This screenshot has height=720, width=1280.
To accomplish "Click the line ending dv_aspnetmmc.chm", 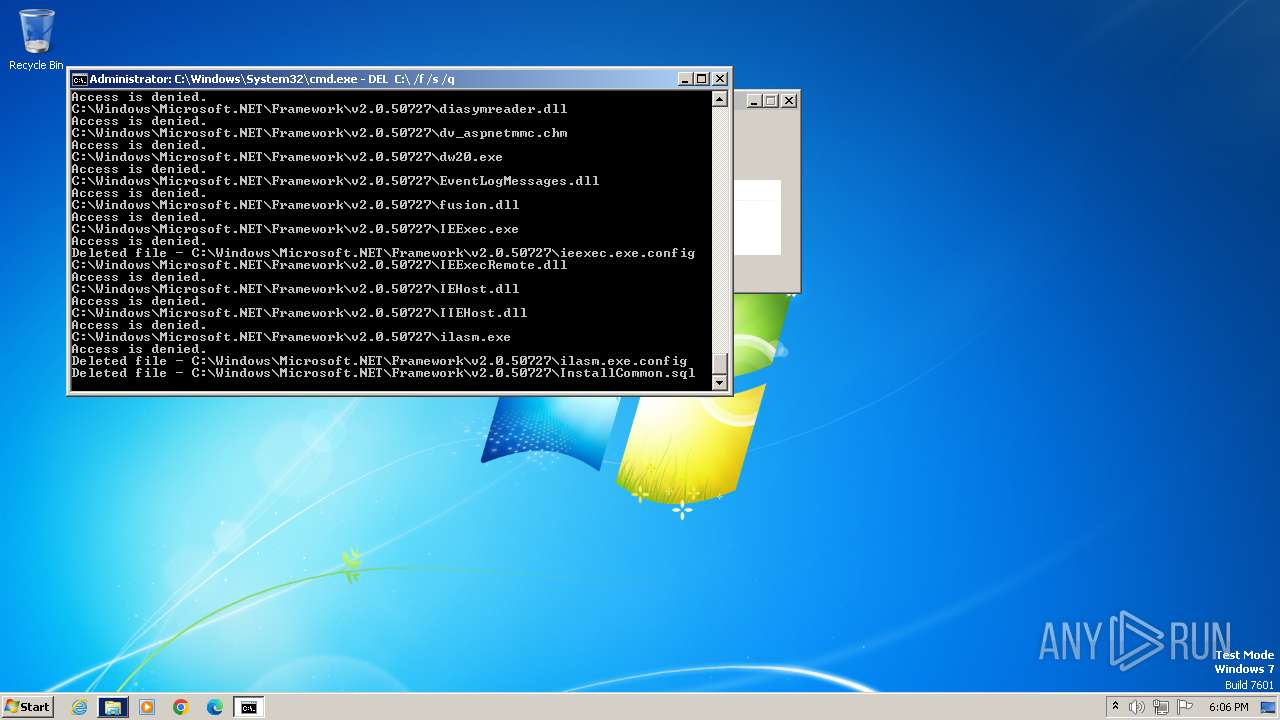I will (319, 133).
